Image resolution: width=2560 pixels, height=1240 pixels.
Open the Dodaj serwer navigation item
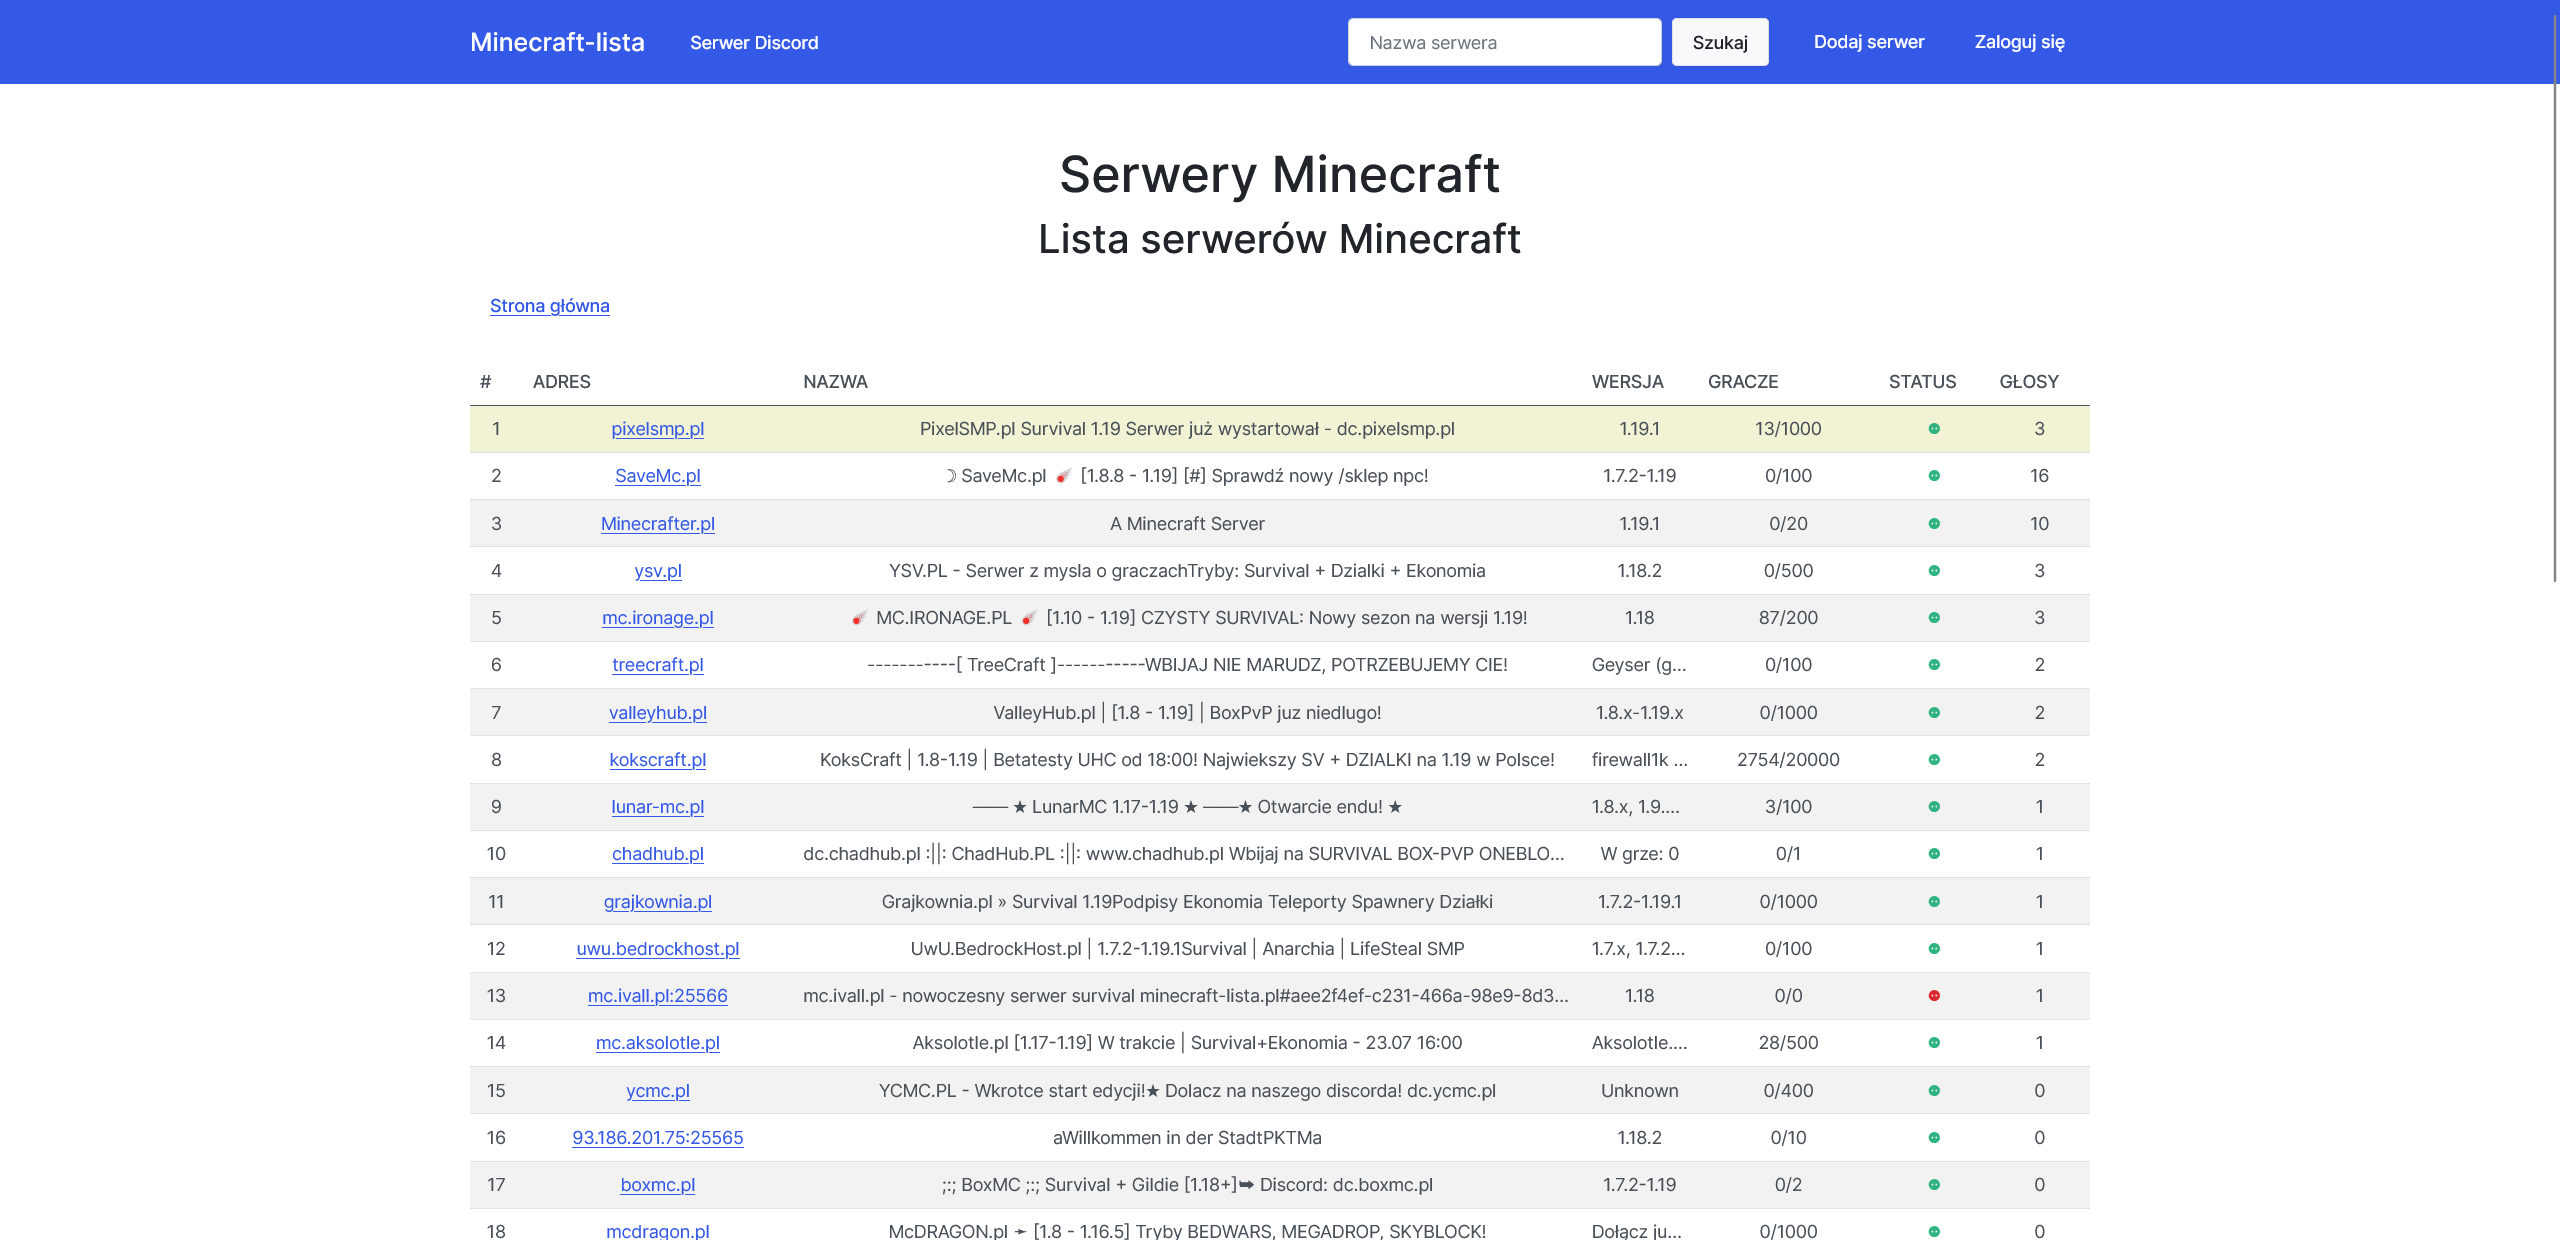[x=1868, y=42]
